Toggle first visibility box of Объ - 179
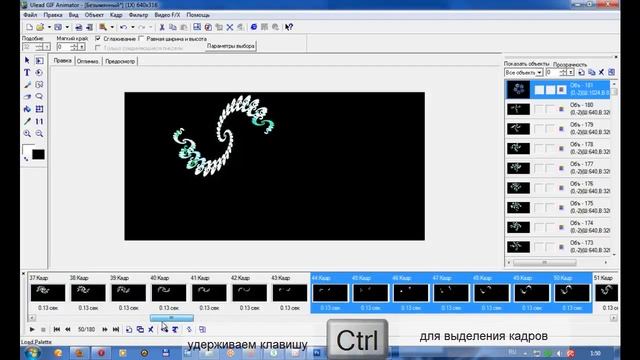This screenshot has height=360, width=640. (539, 129)
